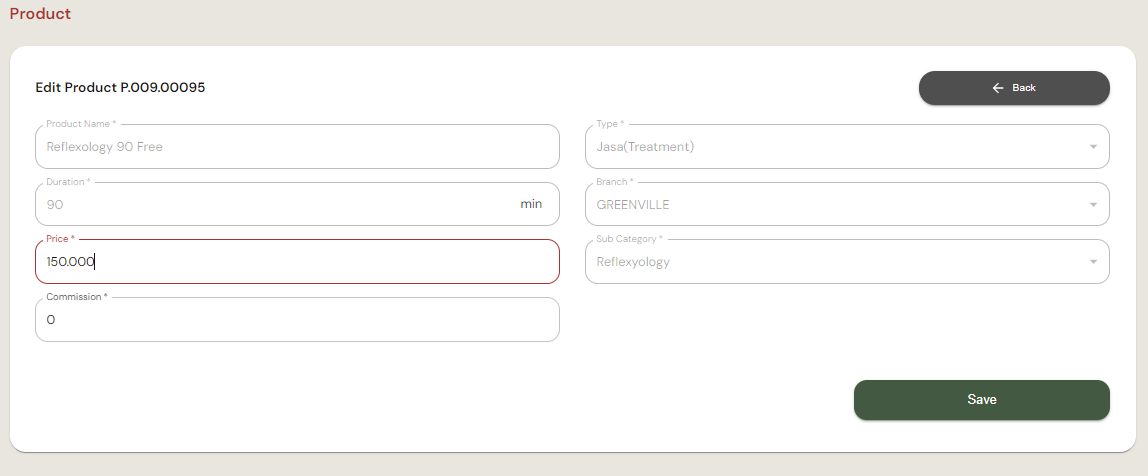Click the Sub Category field label

(629, 240)
